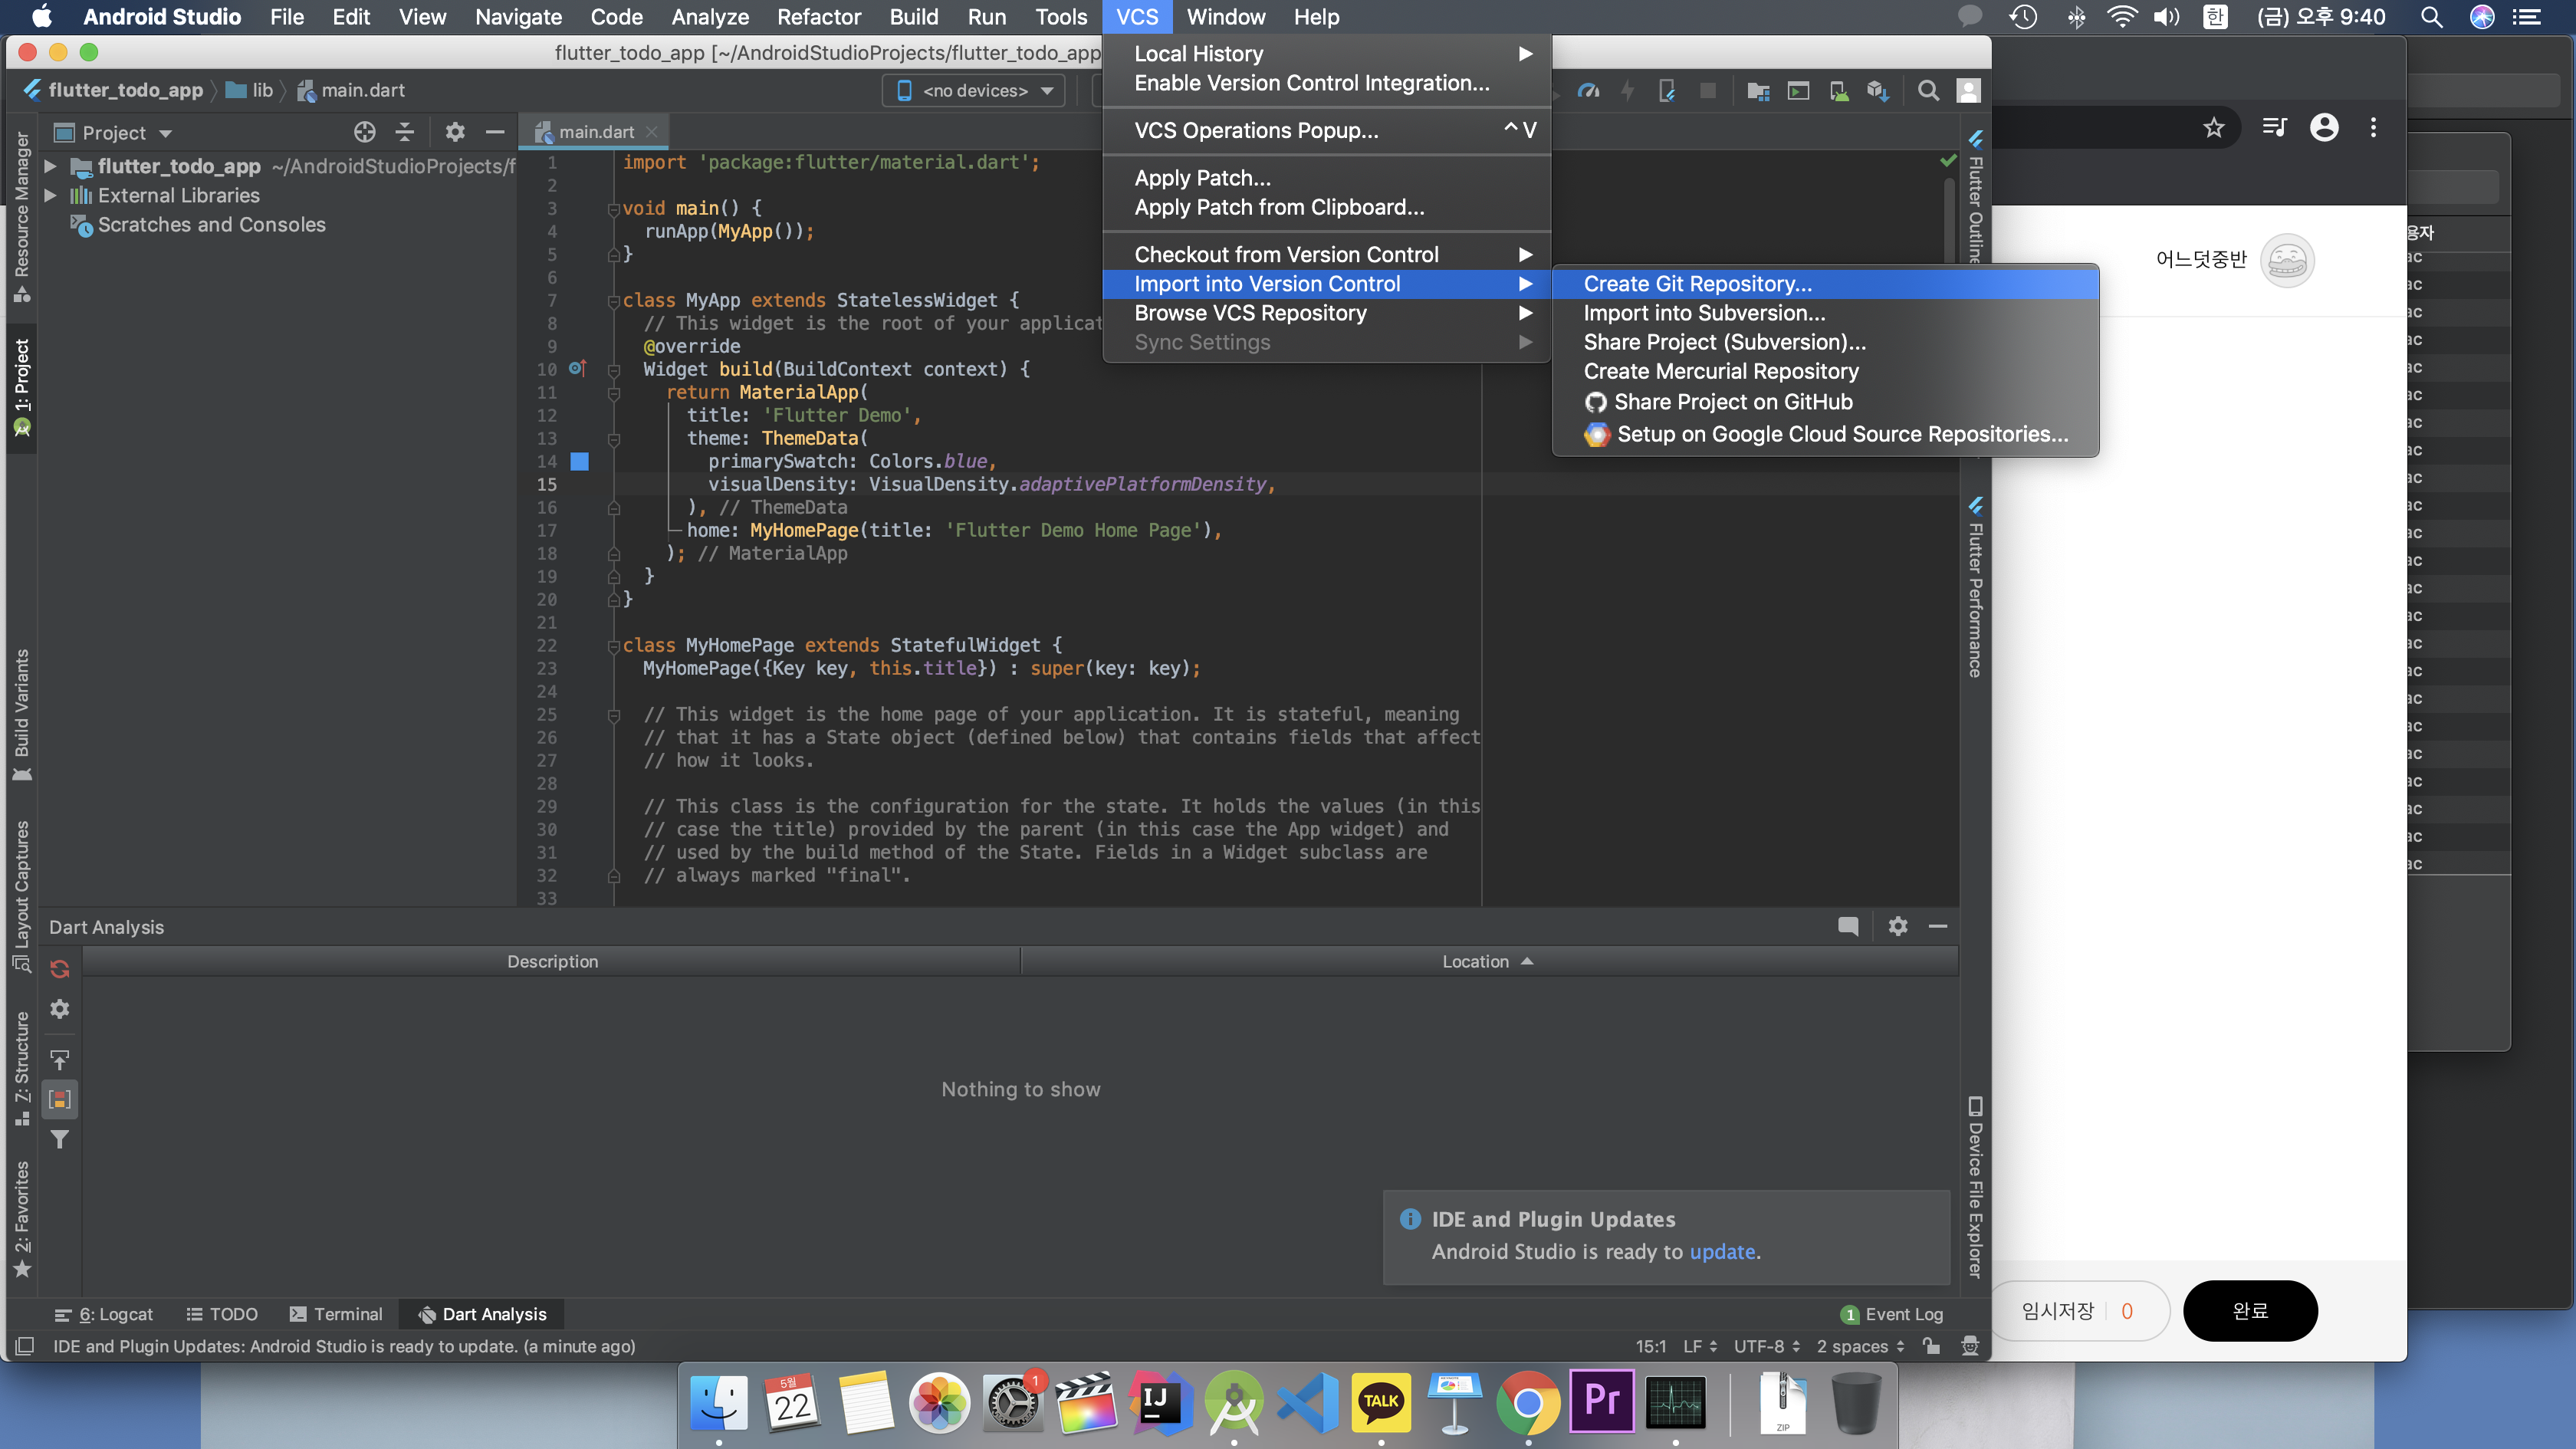
Task: Restart the Dart Analysis Server icon
Action: click(x=60, y=969)
